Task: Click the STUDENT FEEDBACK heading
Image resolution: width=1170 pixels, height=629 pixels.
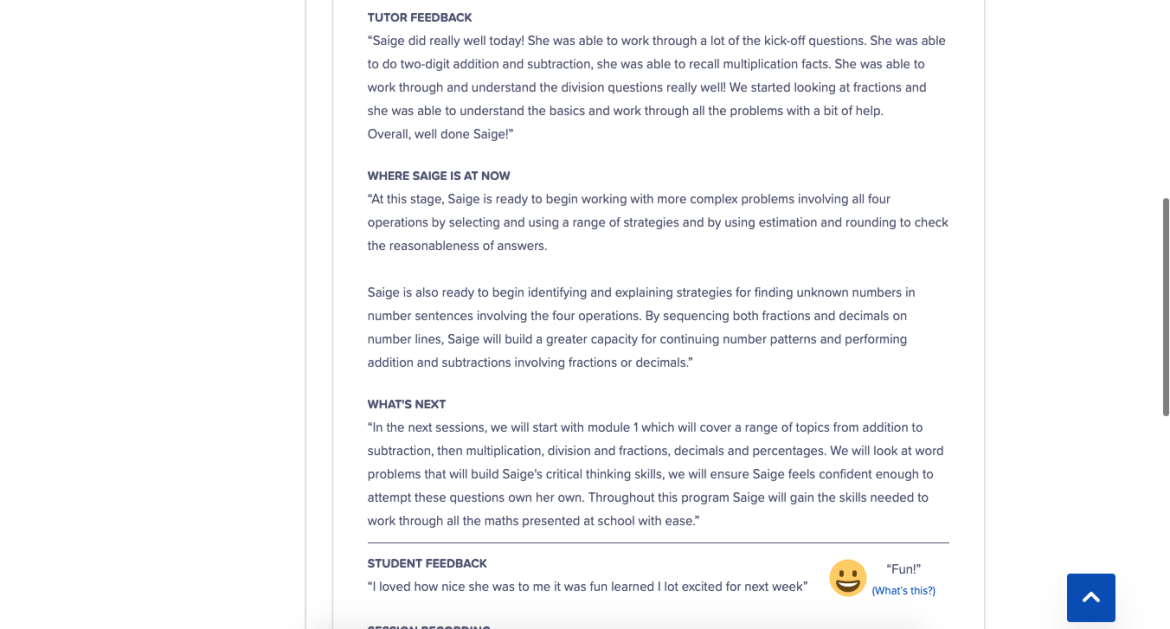Action: tap(427, 564)
